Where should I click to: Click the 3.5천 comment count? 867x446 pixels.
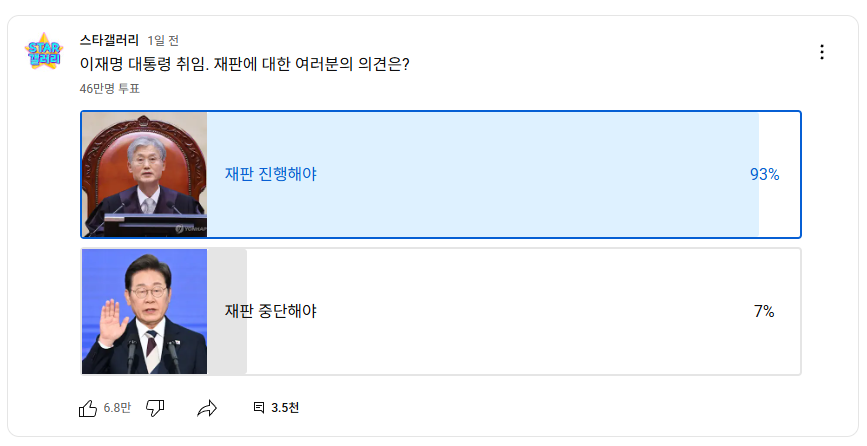[x=285, y=408]
